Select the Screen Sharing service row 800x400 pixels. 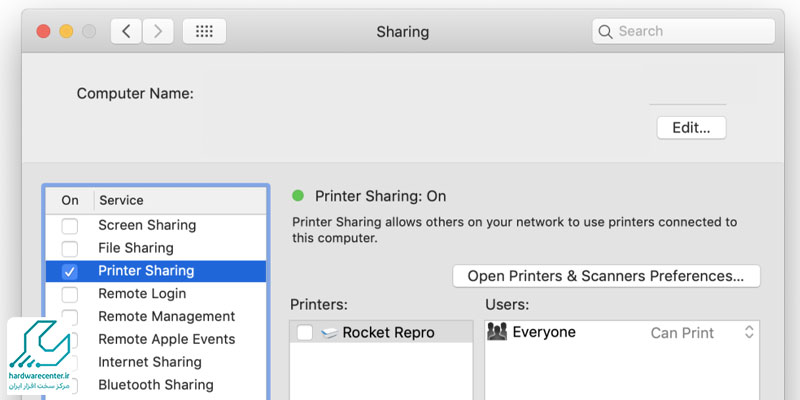click(156, 226)
